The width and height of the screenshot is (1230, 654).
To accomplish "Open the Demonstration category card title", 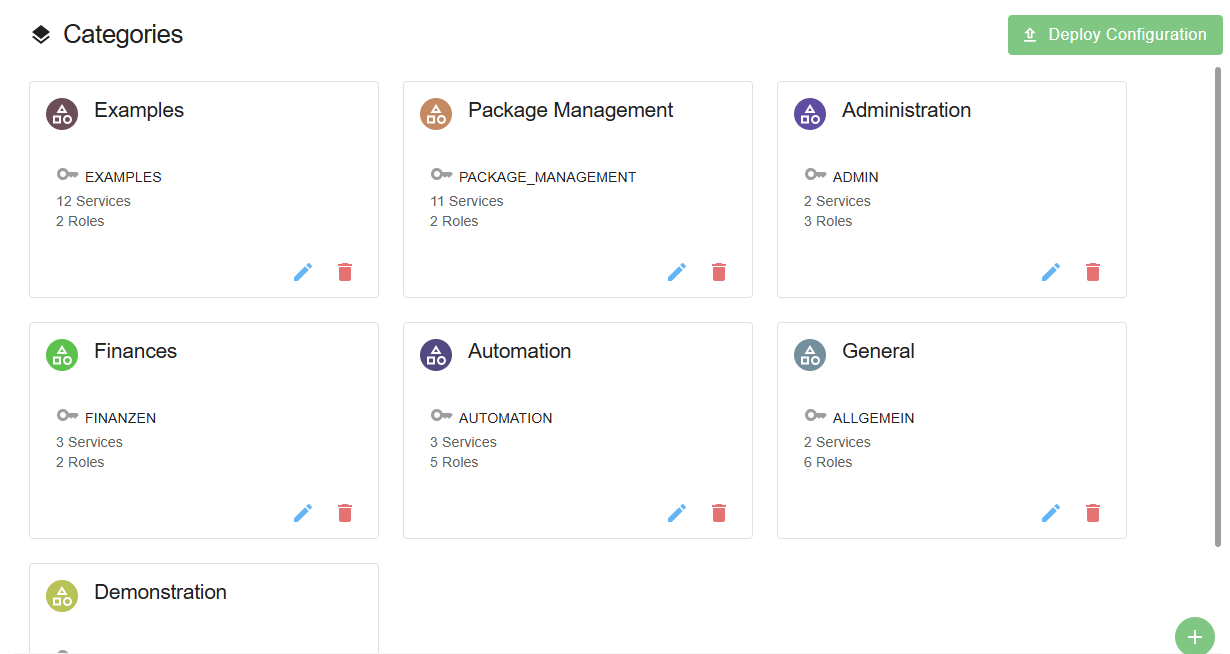I will point(160,592).
